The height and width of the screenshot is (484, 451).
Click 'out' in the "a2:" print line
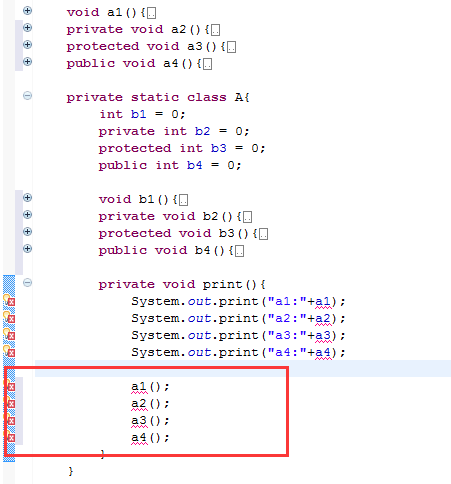[199, 319]
